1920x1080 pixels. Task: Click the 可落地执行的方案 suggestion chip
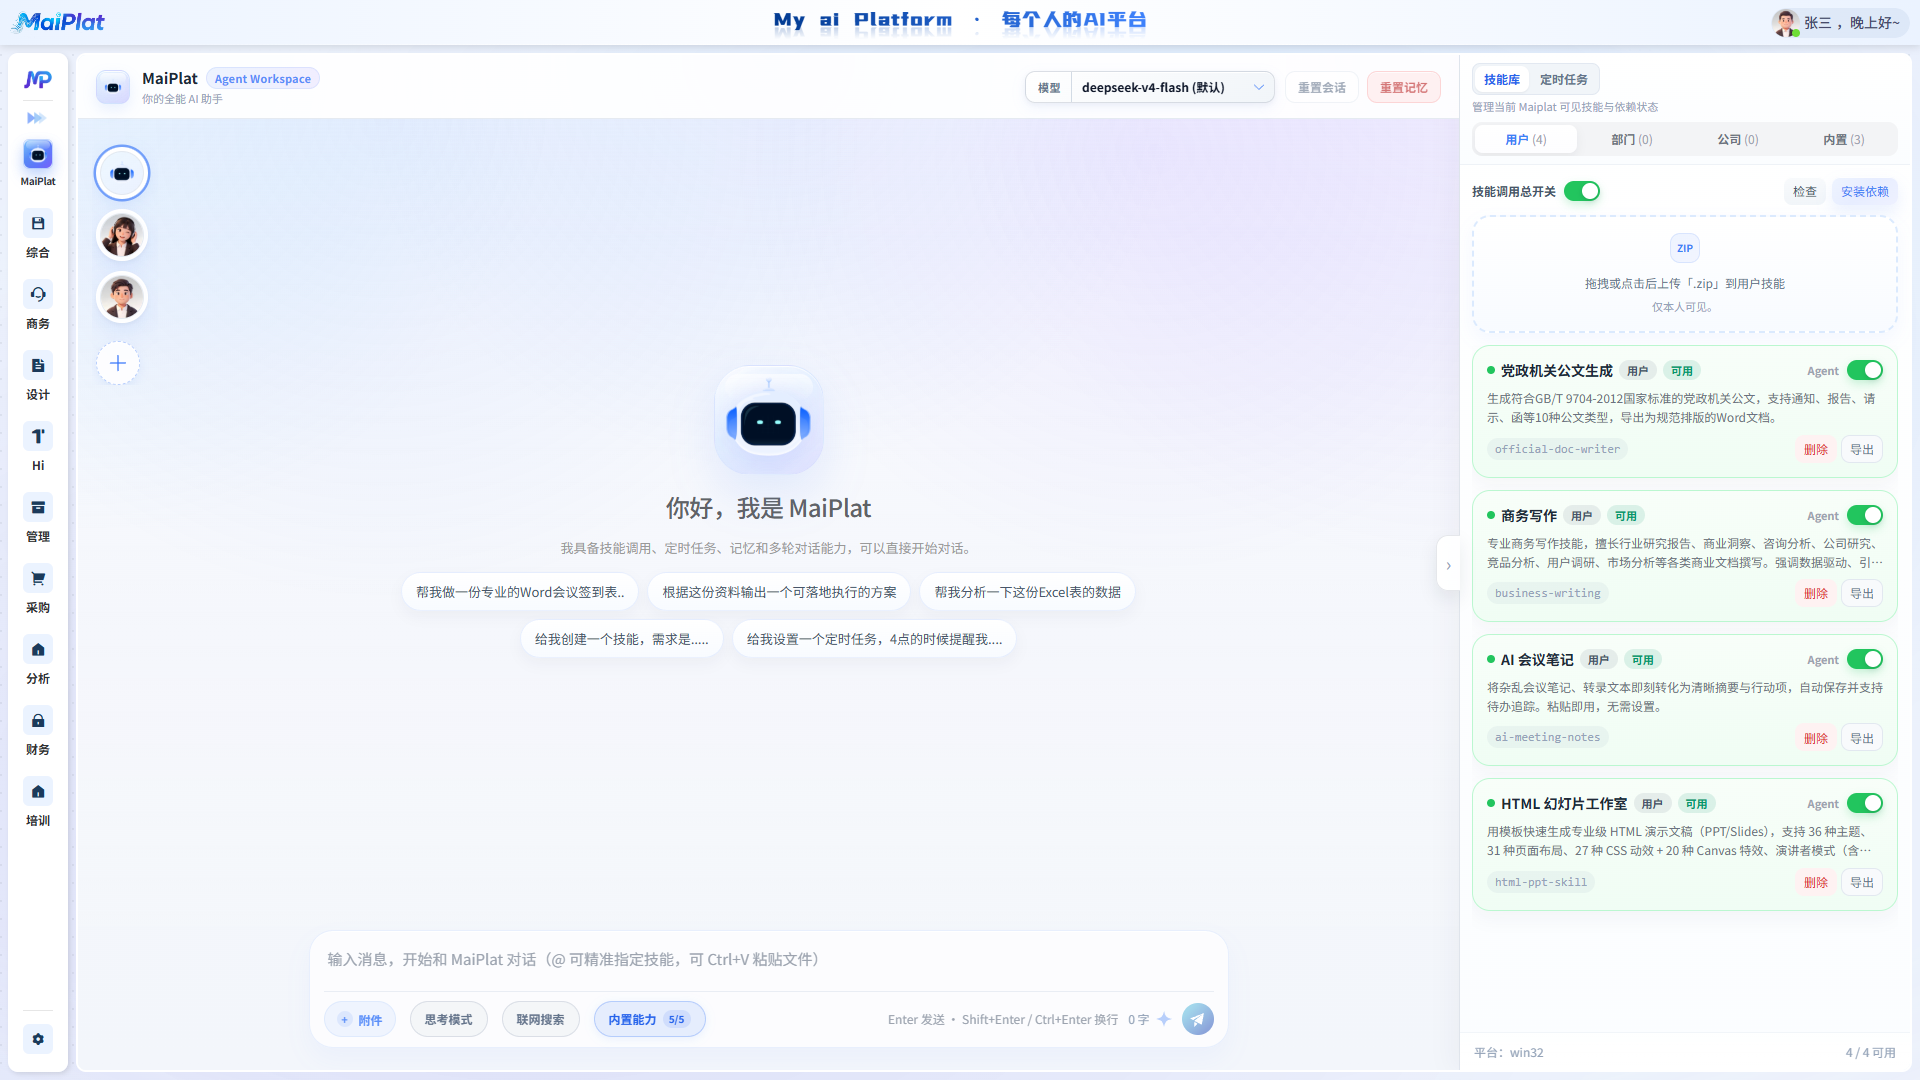pyautogui.click(x=779, y=592)
